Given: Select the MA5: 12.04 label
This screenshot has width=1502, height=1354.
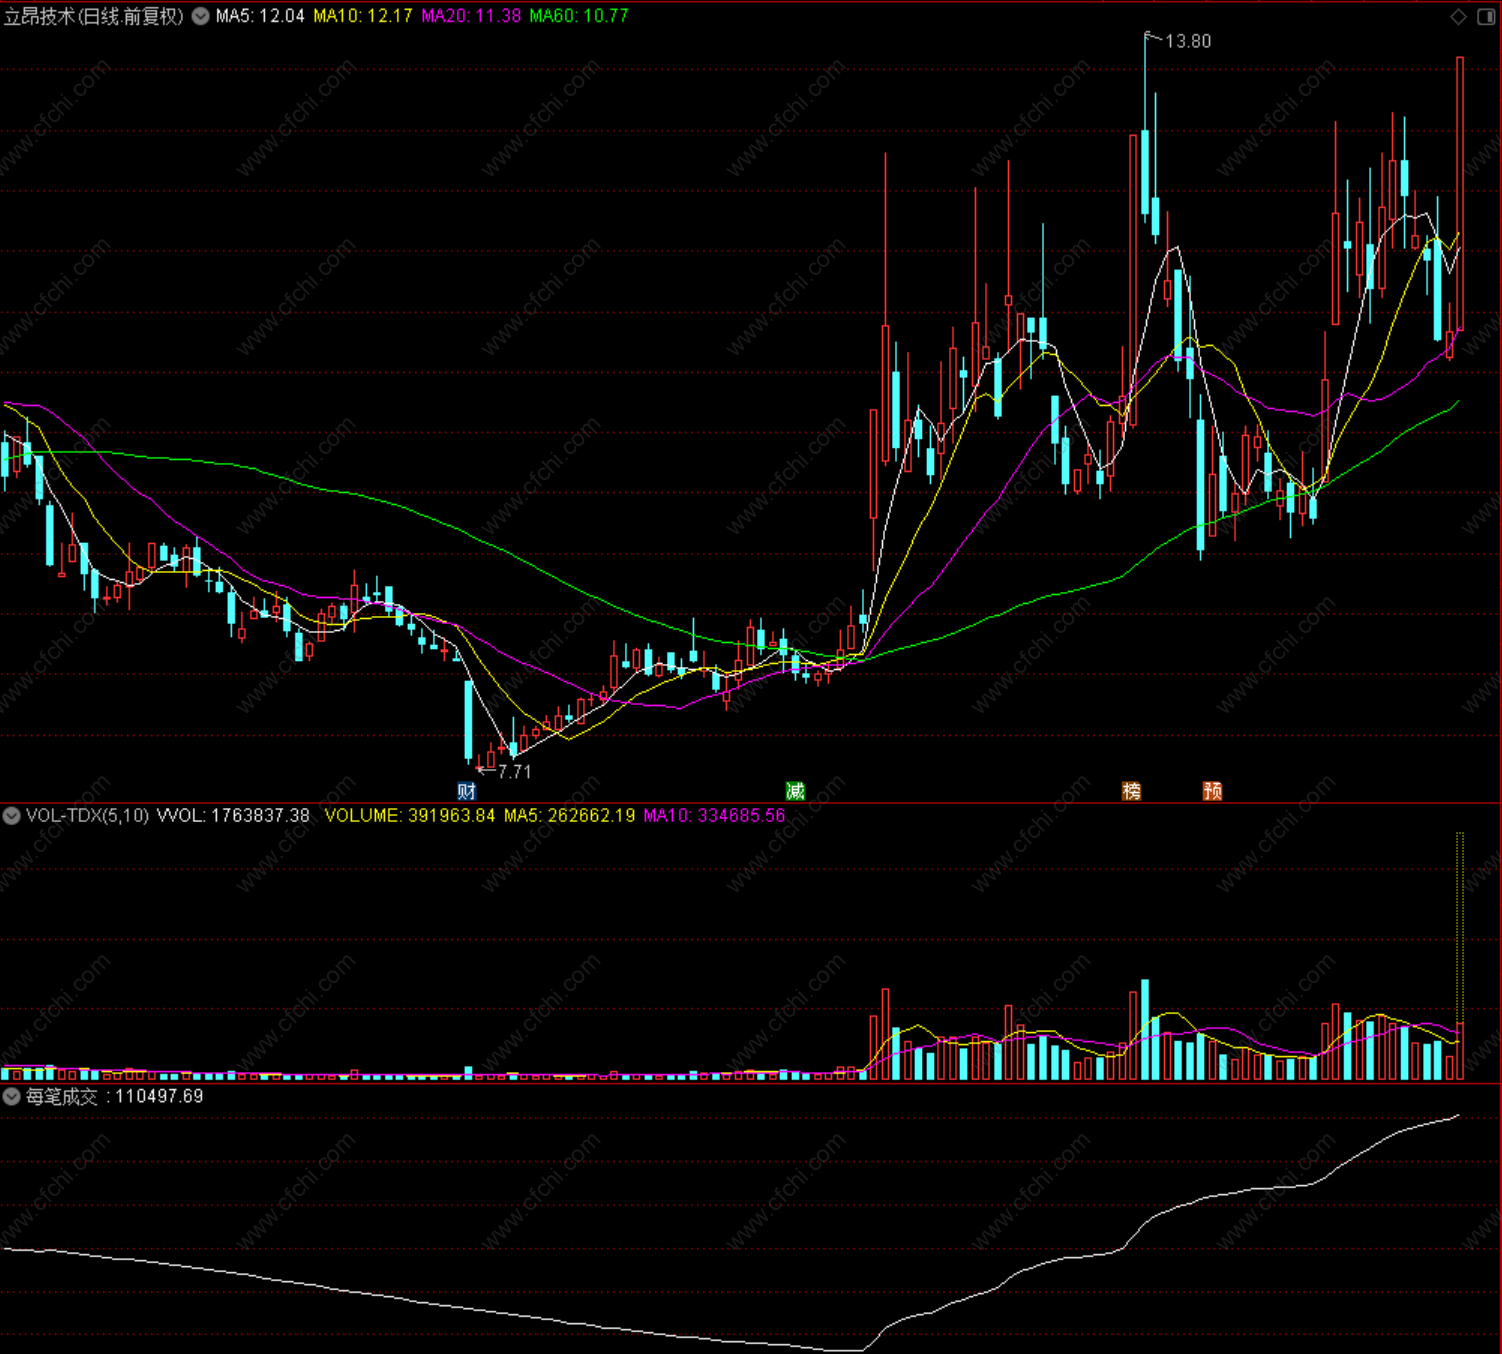Looking at the screenshot, I should (260, 16).
